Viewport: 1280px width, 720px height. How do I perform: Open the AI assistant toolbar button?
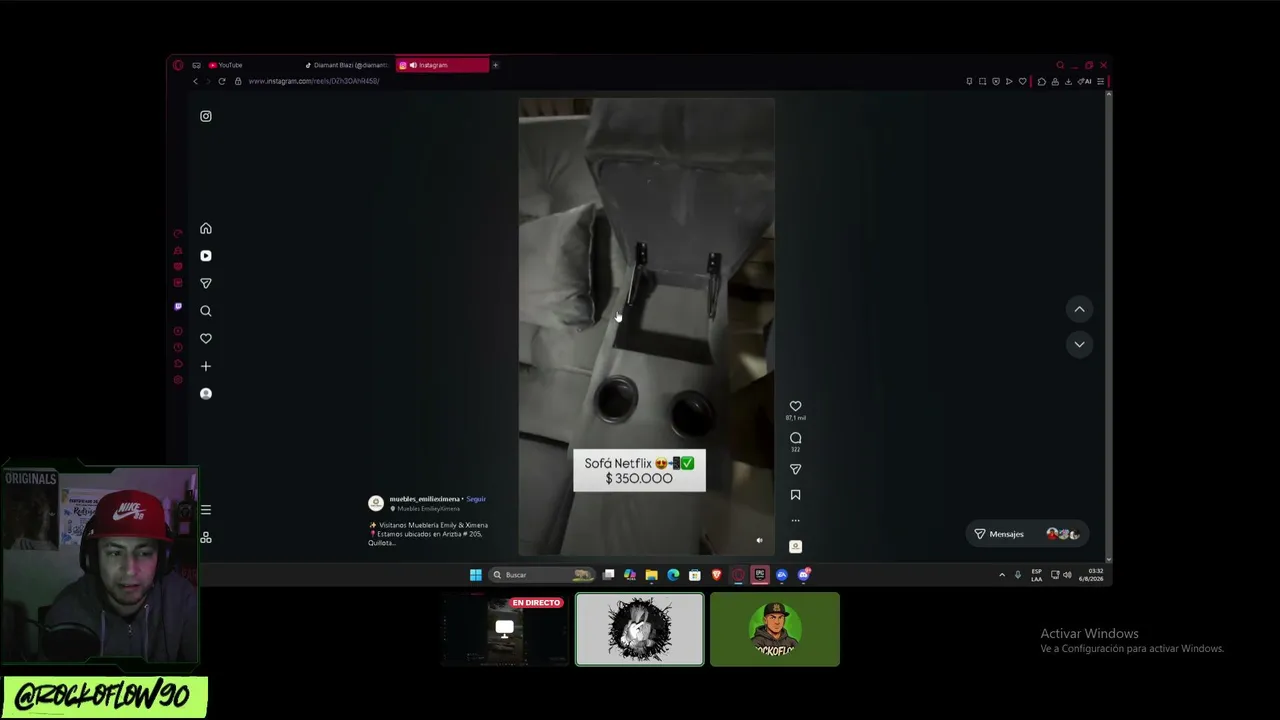pos(1085,81)
